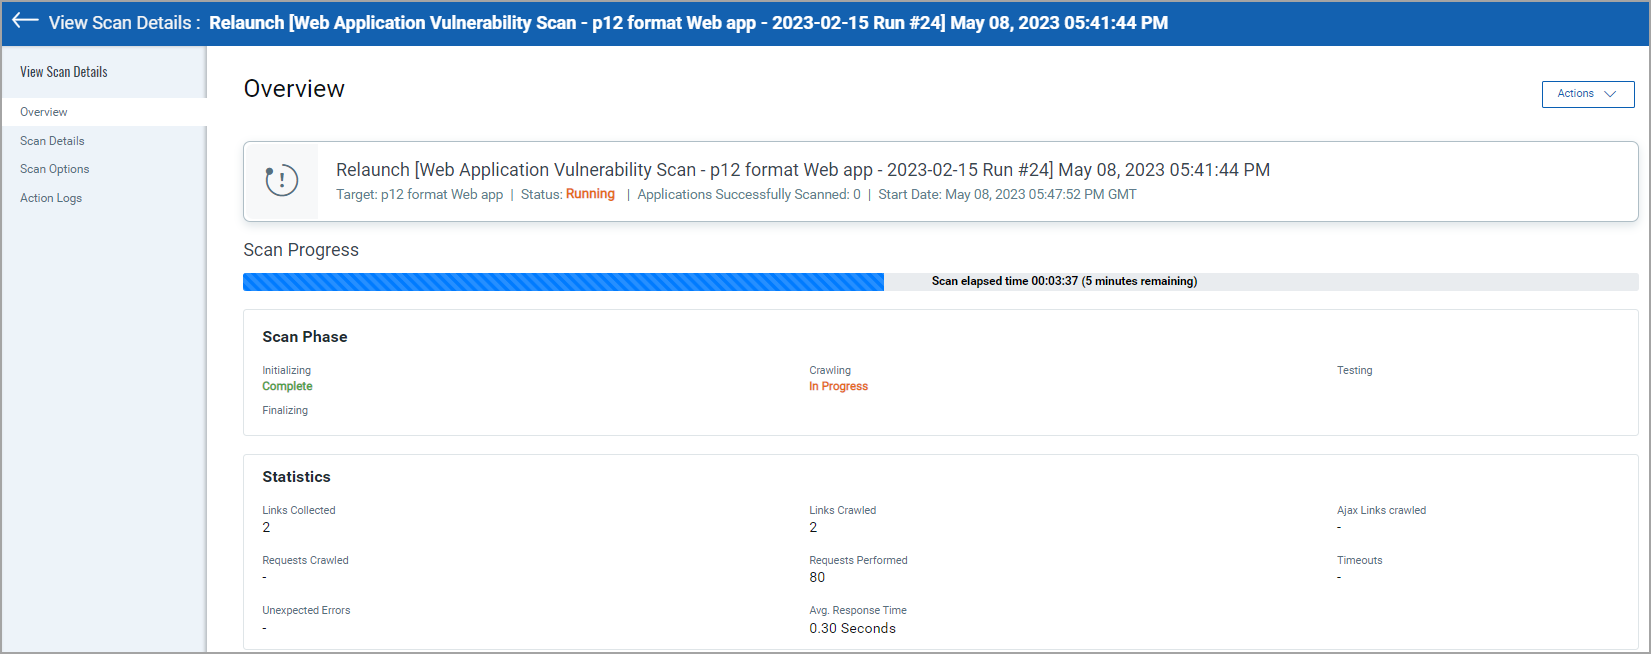The image size is (1651, 654).
Task: Click the Requests Crawled label
Action: 305,560
